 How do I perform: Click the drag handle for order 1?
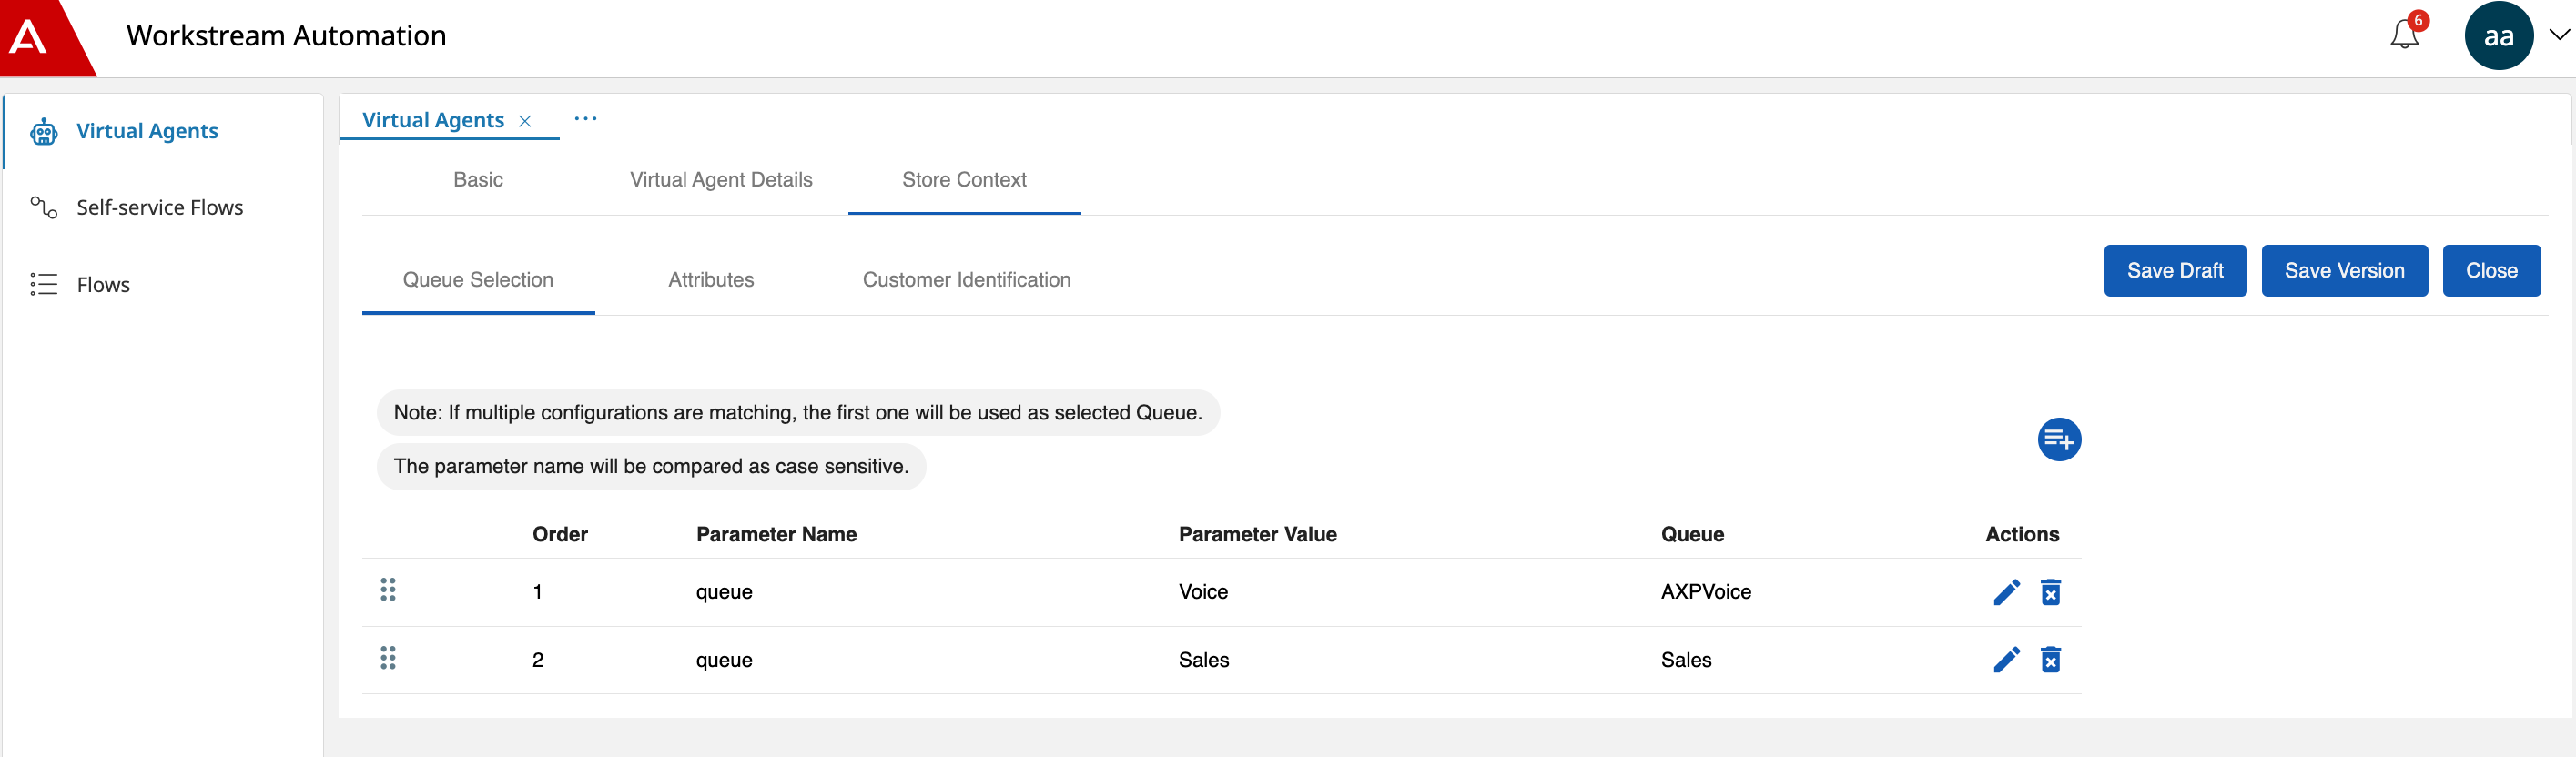[x=388, y=590]
